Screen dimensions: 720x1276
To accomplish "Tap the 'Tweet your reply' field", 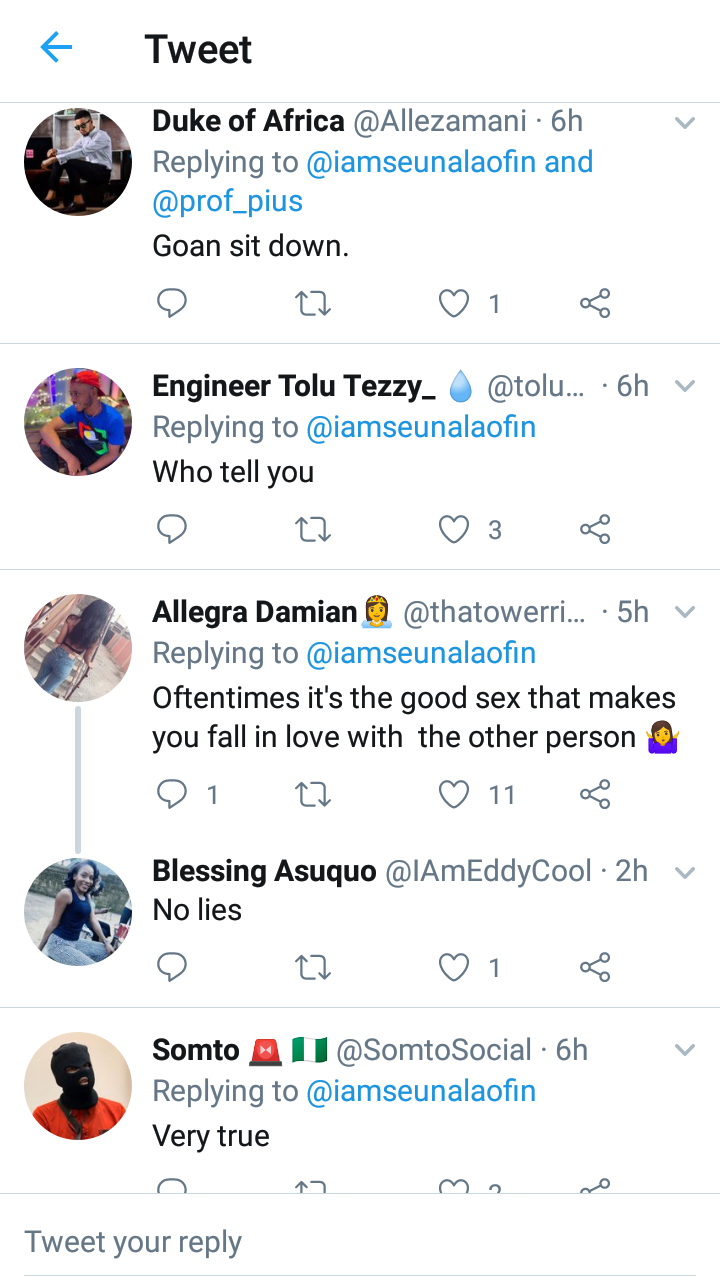I will coord(360,1242).
